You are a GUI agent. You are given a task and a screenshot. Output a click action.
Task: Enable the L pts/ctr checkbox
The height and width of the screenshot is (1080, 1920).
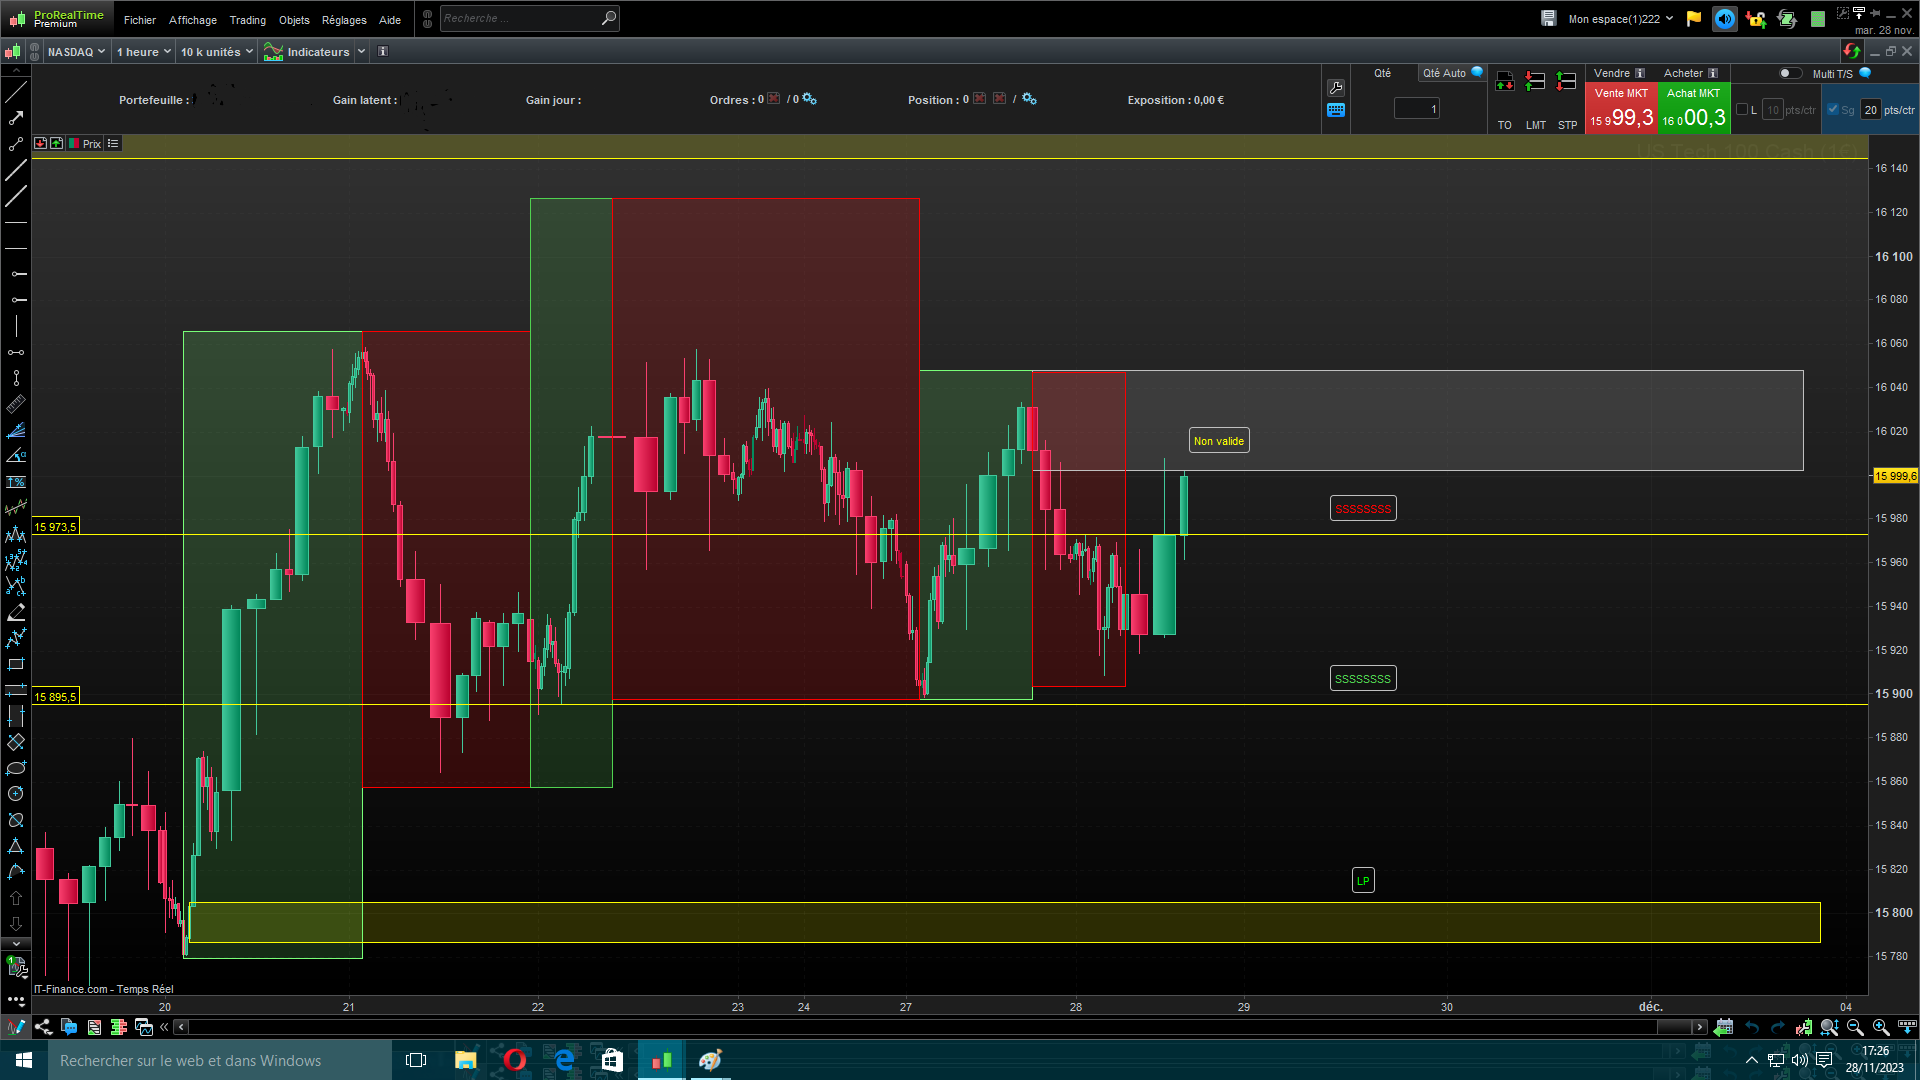coord(1743,110)
